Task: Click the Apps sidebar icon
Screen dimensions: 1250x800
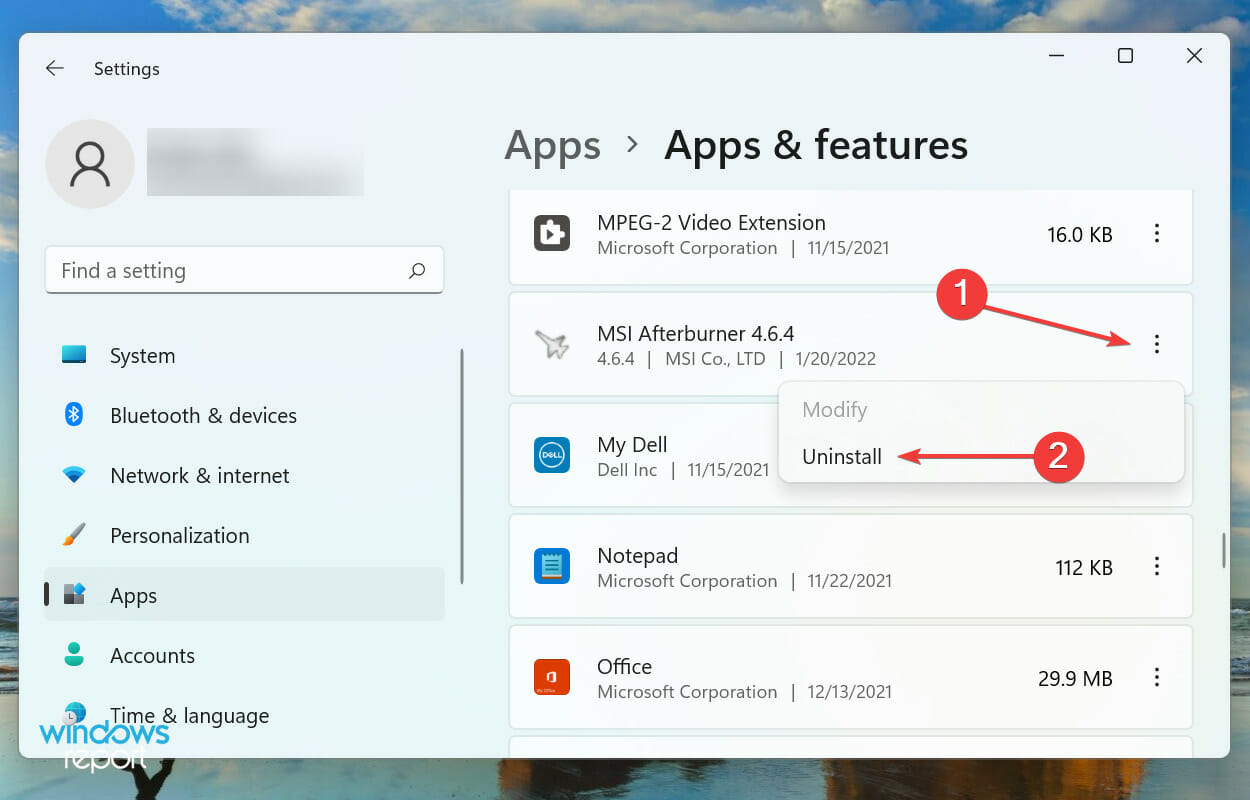Action: pos(74,595)
